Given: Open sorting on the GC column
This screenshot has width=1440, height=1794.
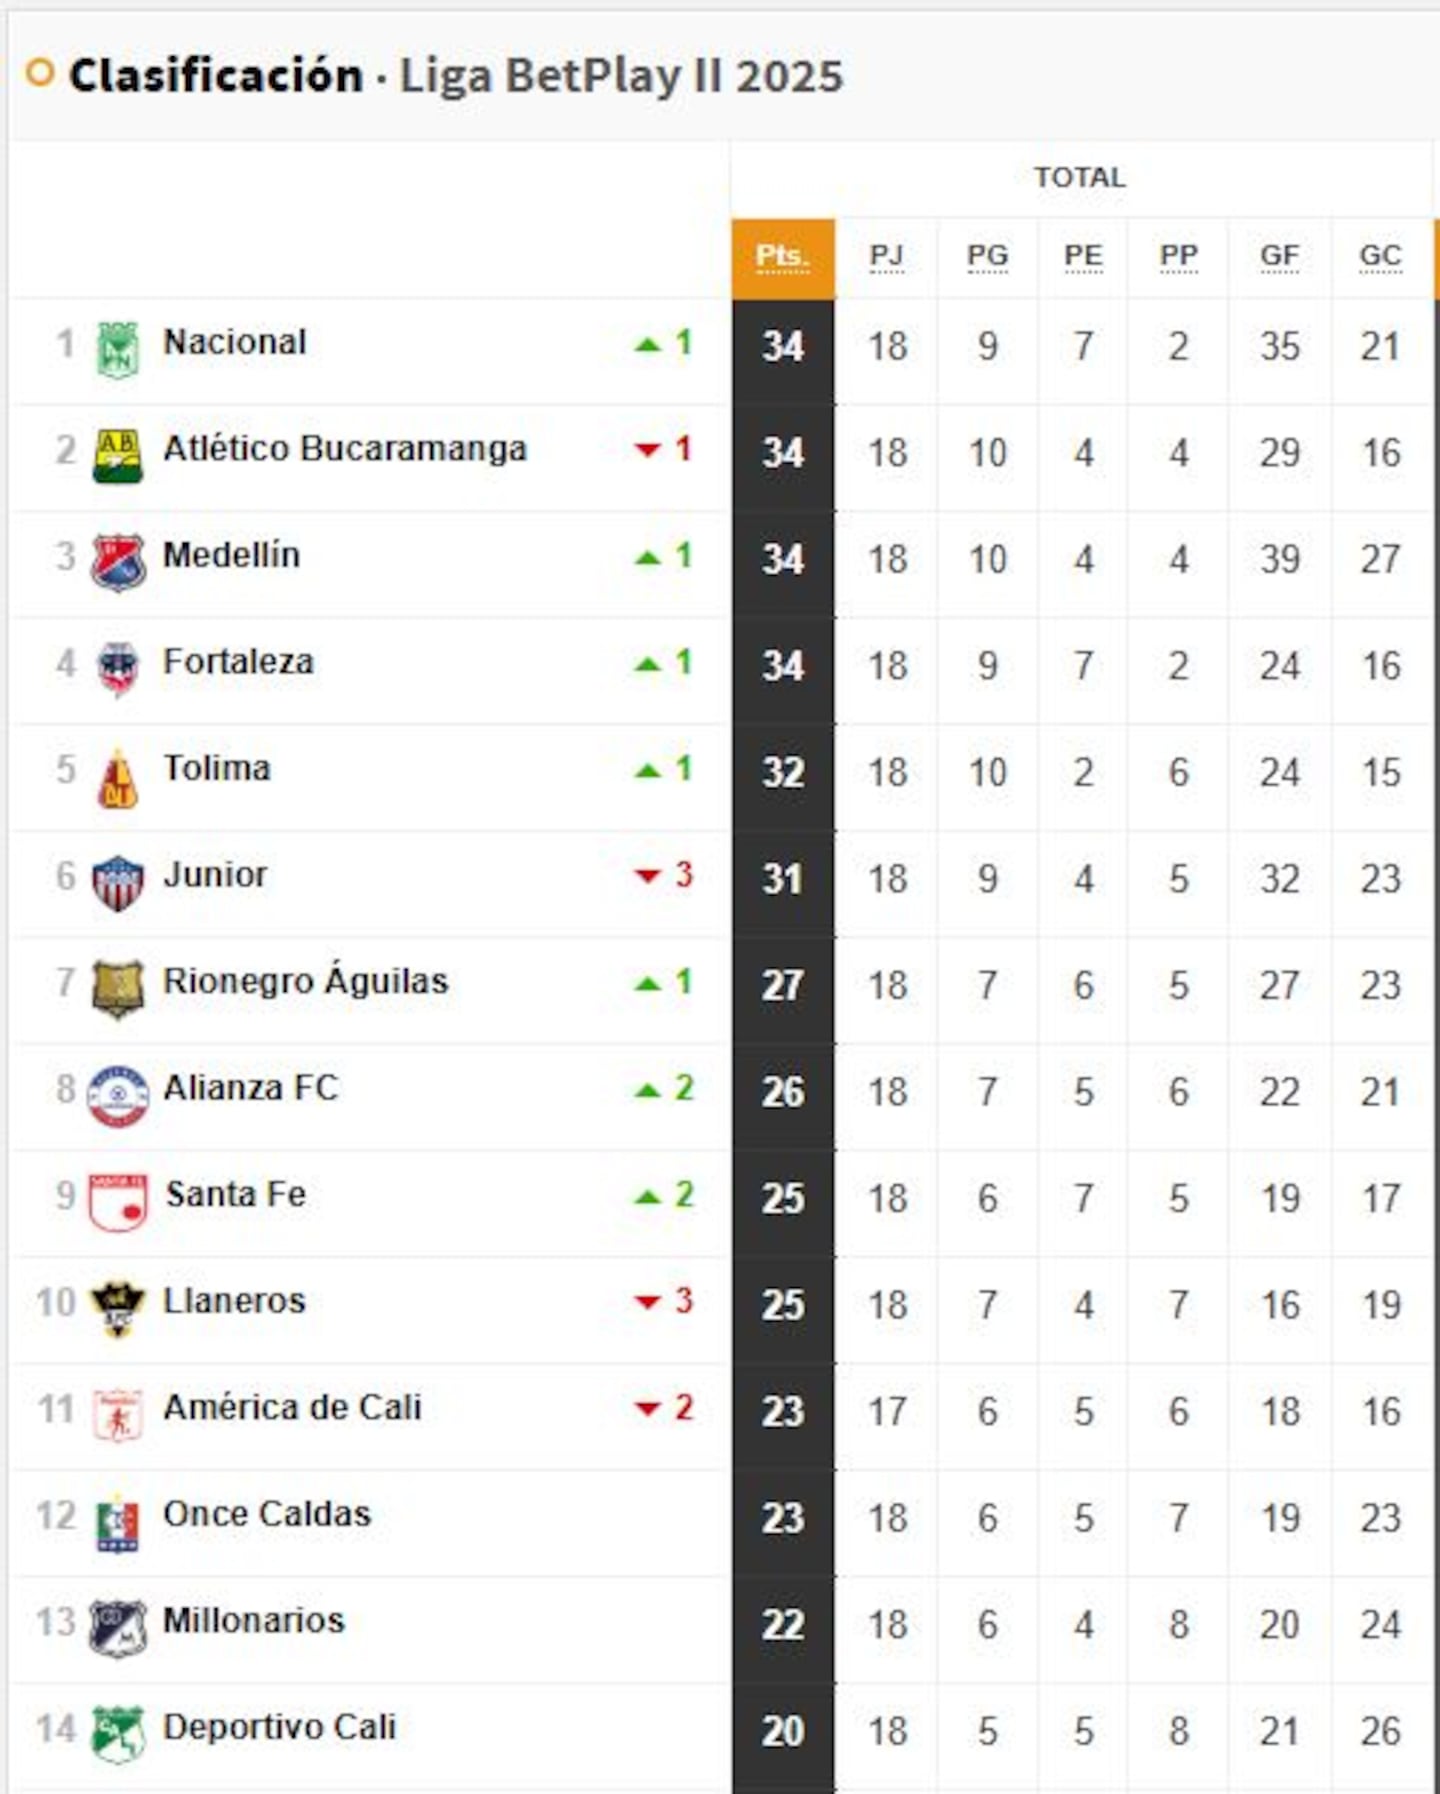Looking at the screenshot, I should click(x=1380, y=256).
